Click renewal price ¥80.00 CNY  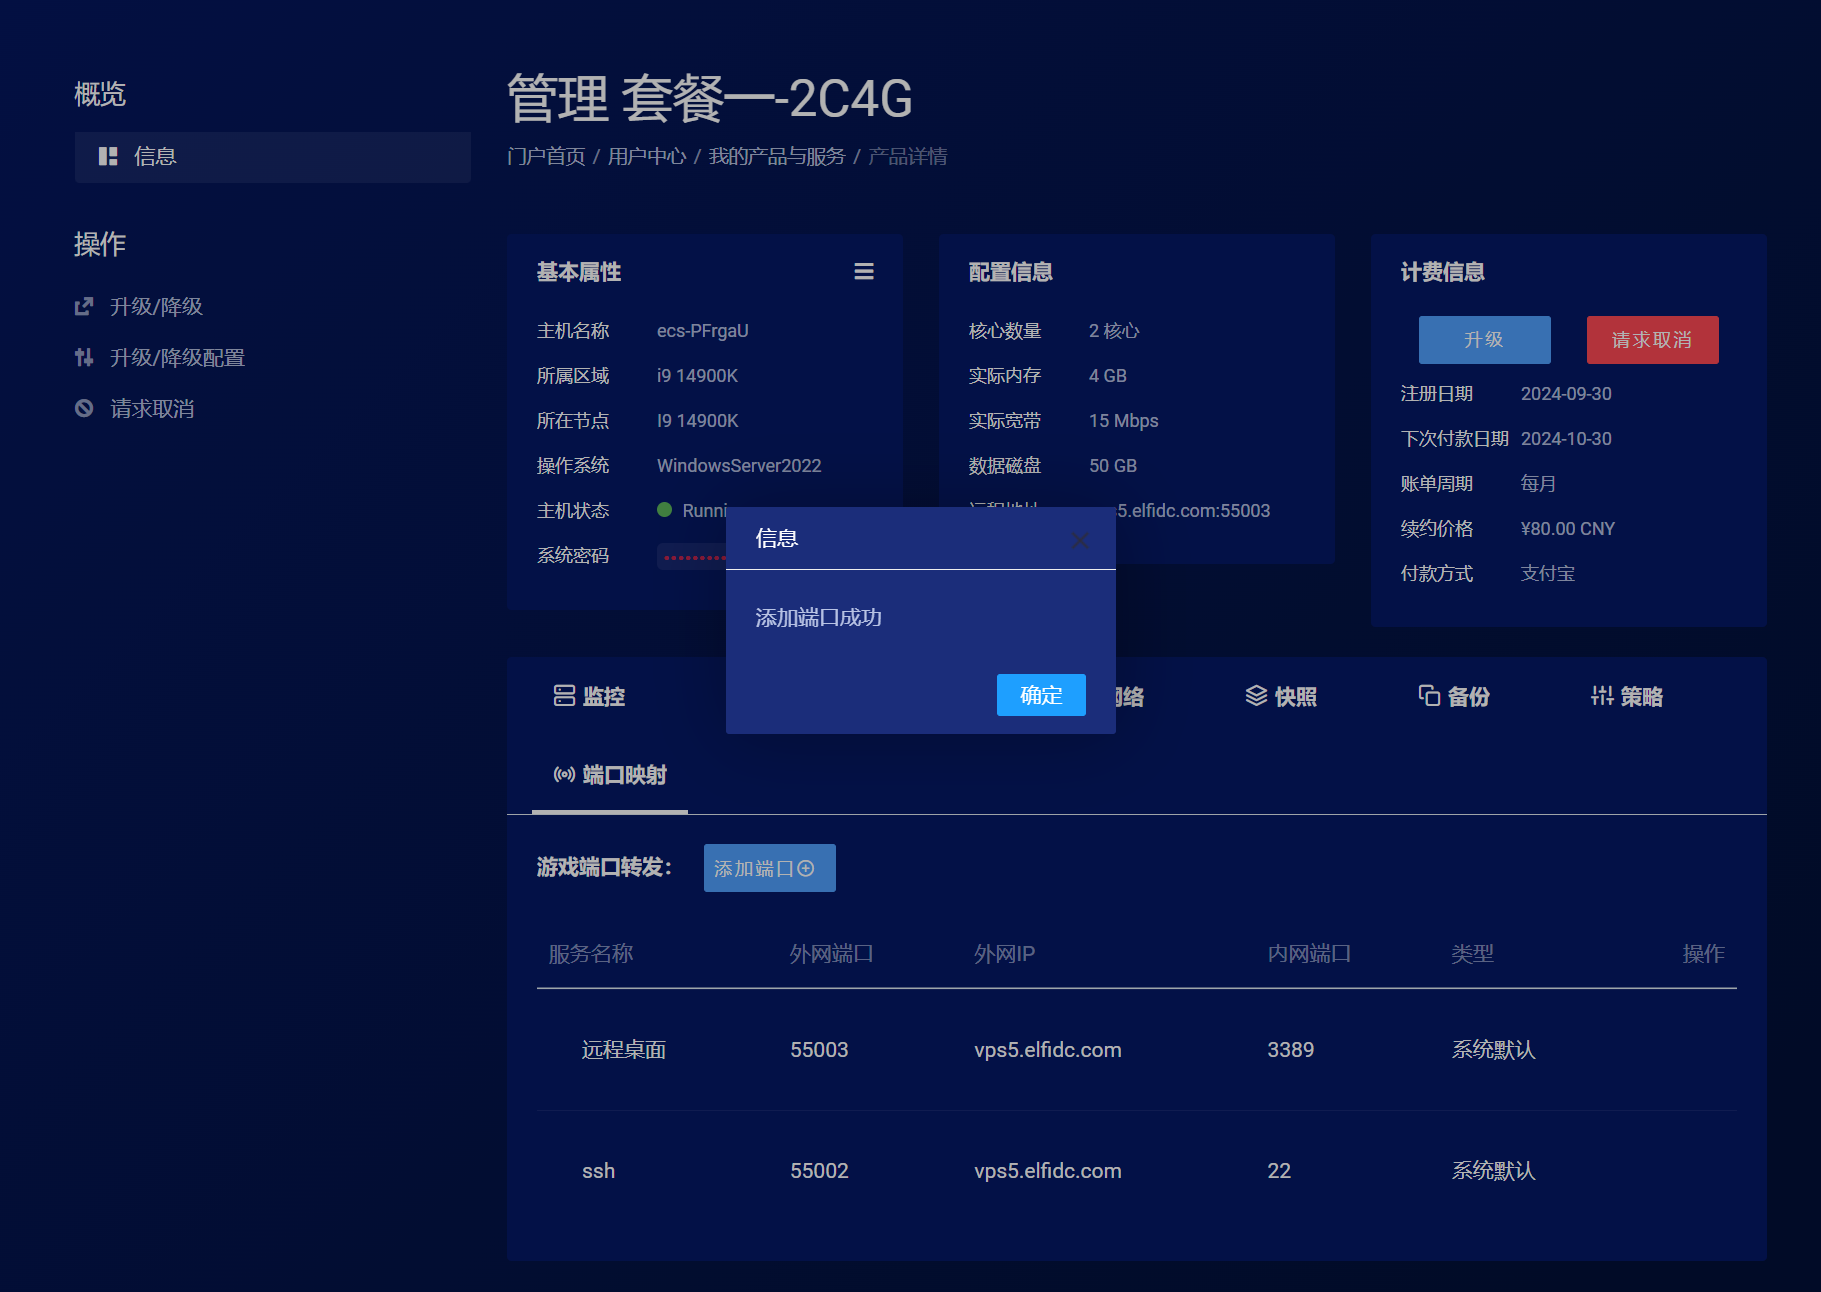[x=1567, y=529]
